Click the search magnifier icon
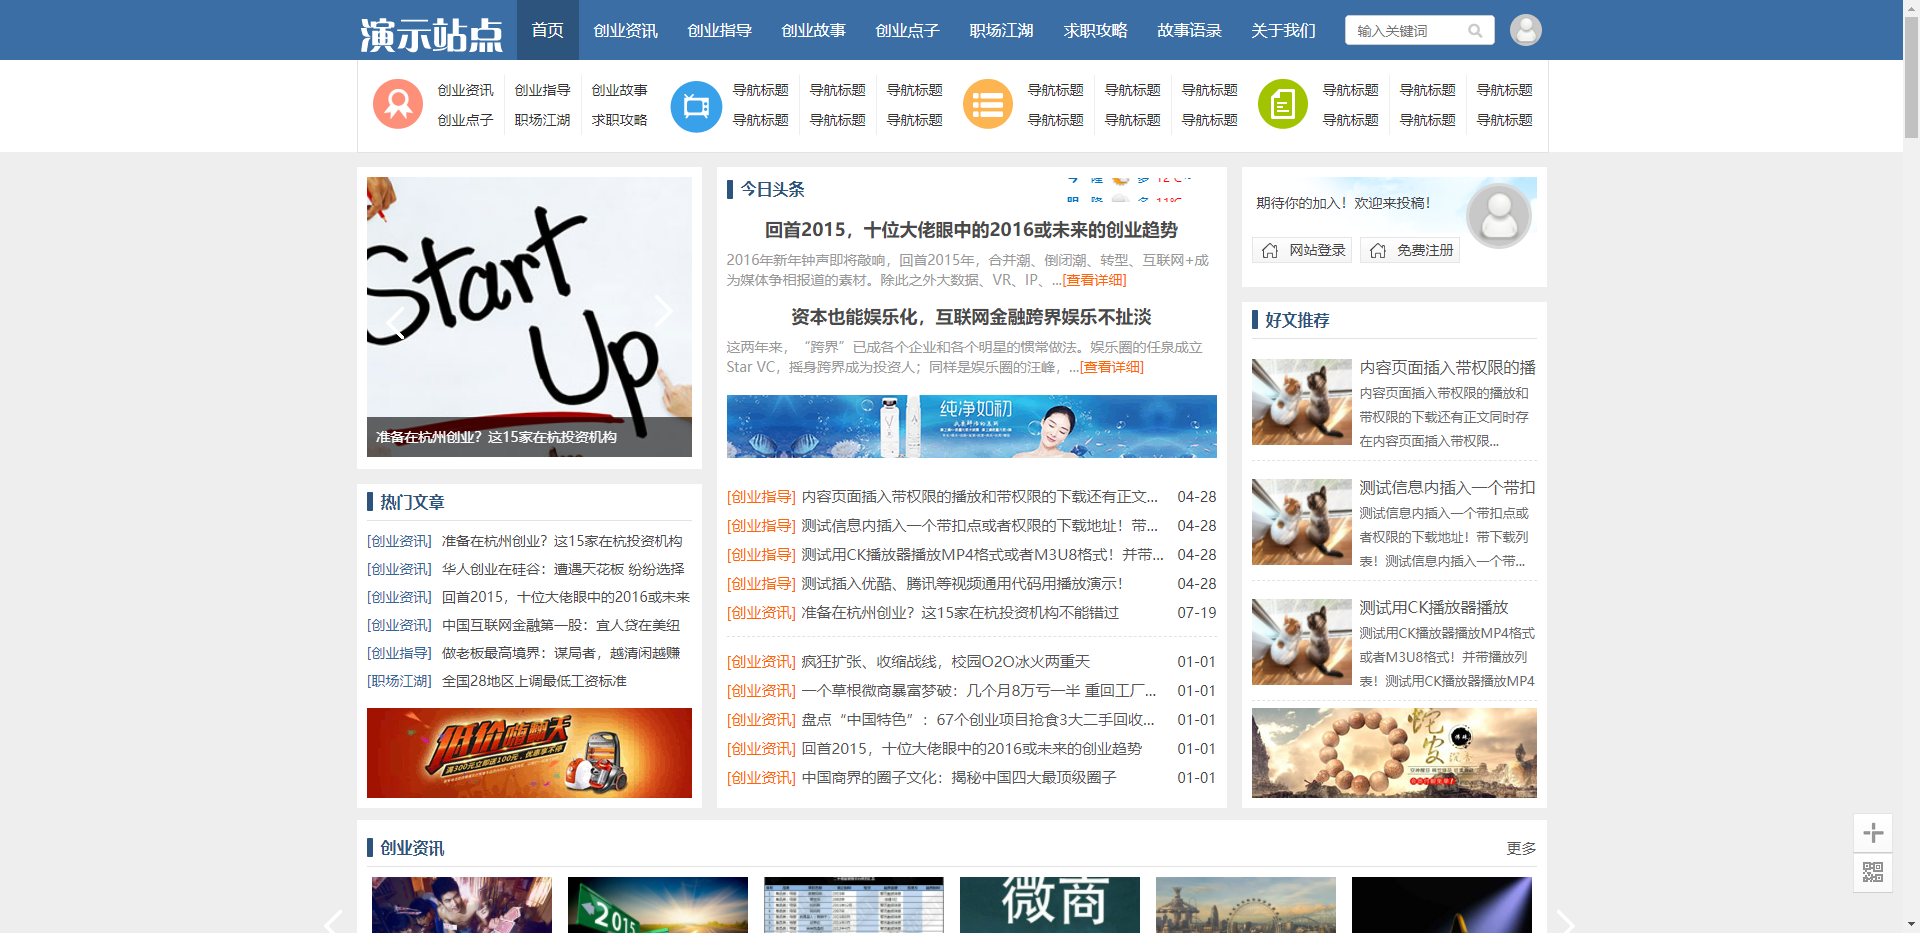 (1475, 31)
